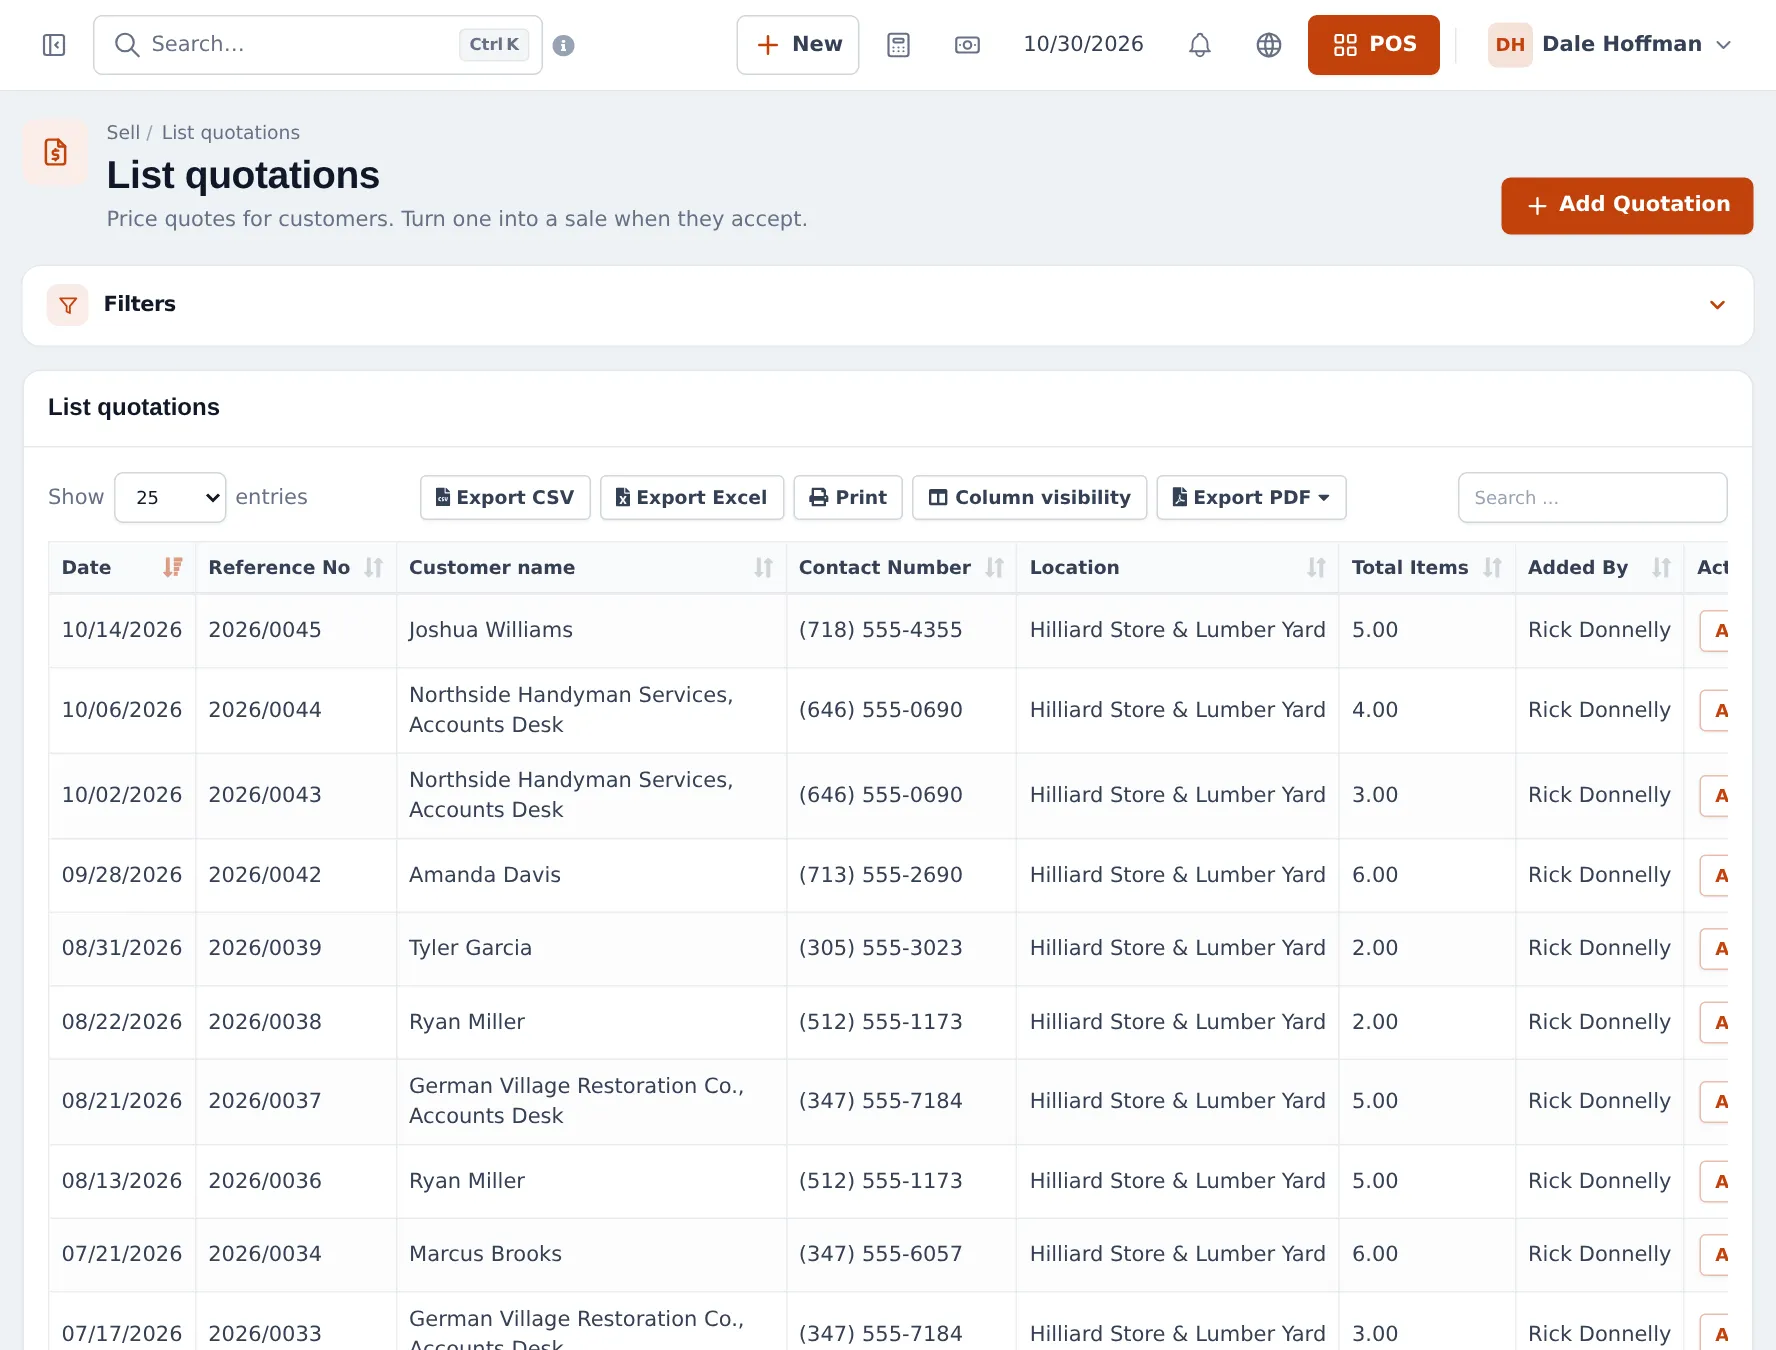The width and height of the screenshot is (1776, 1350).
Task: Select reference number 2026/0036
Action: point(265,1181)
